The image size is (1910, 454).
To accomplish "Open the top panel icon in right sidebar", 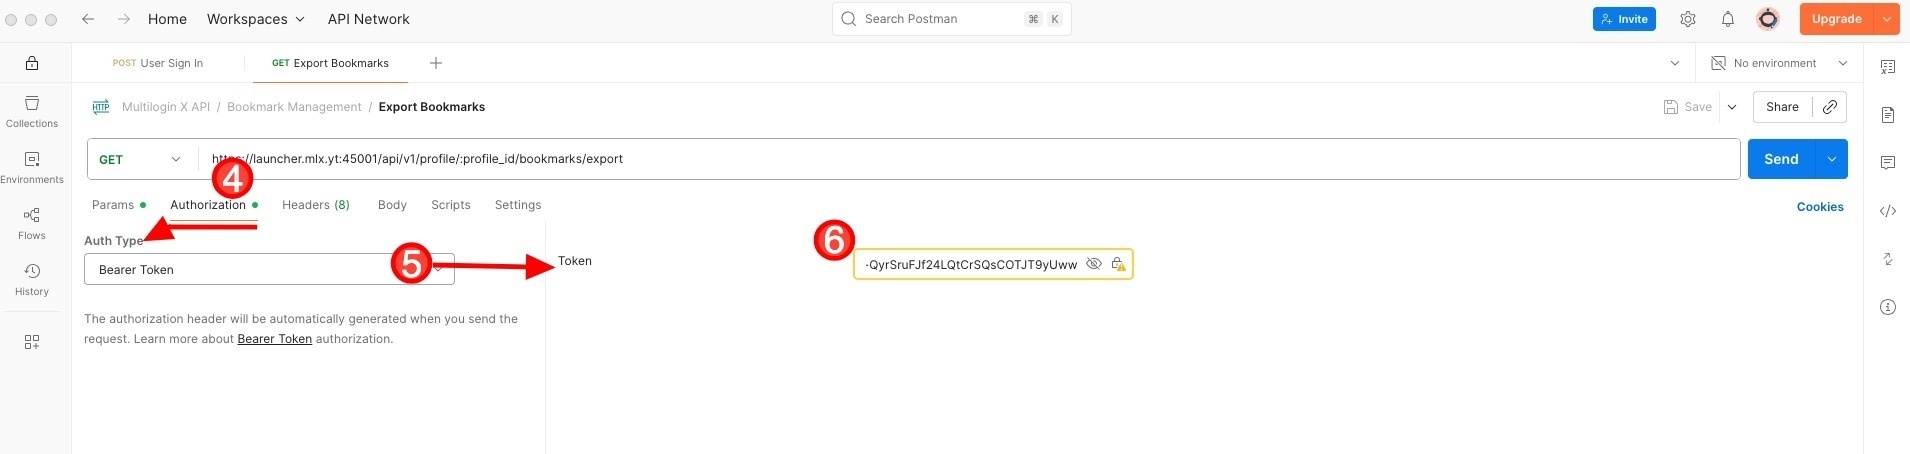I will click(1888, 67).
